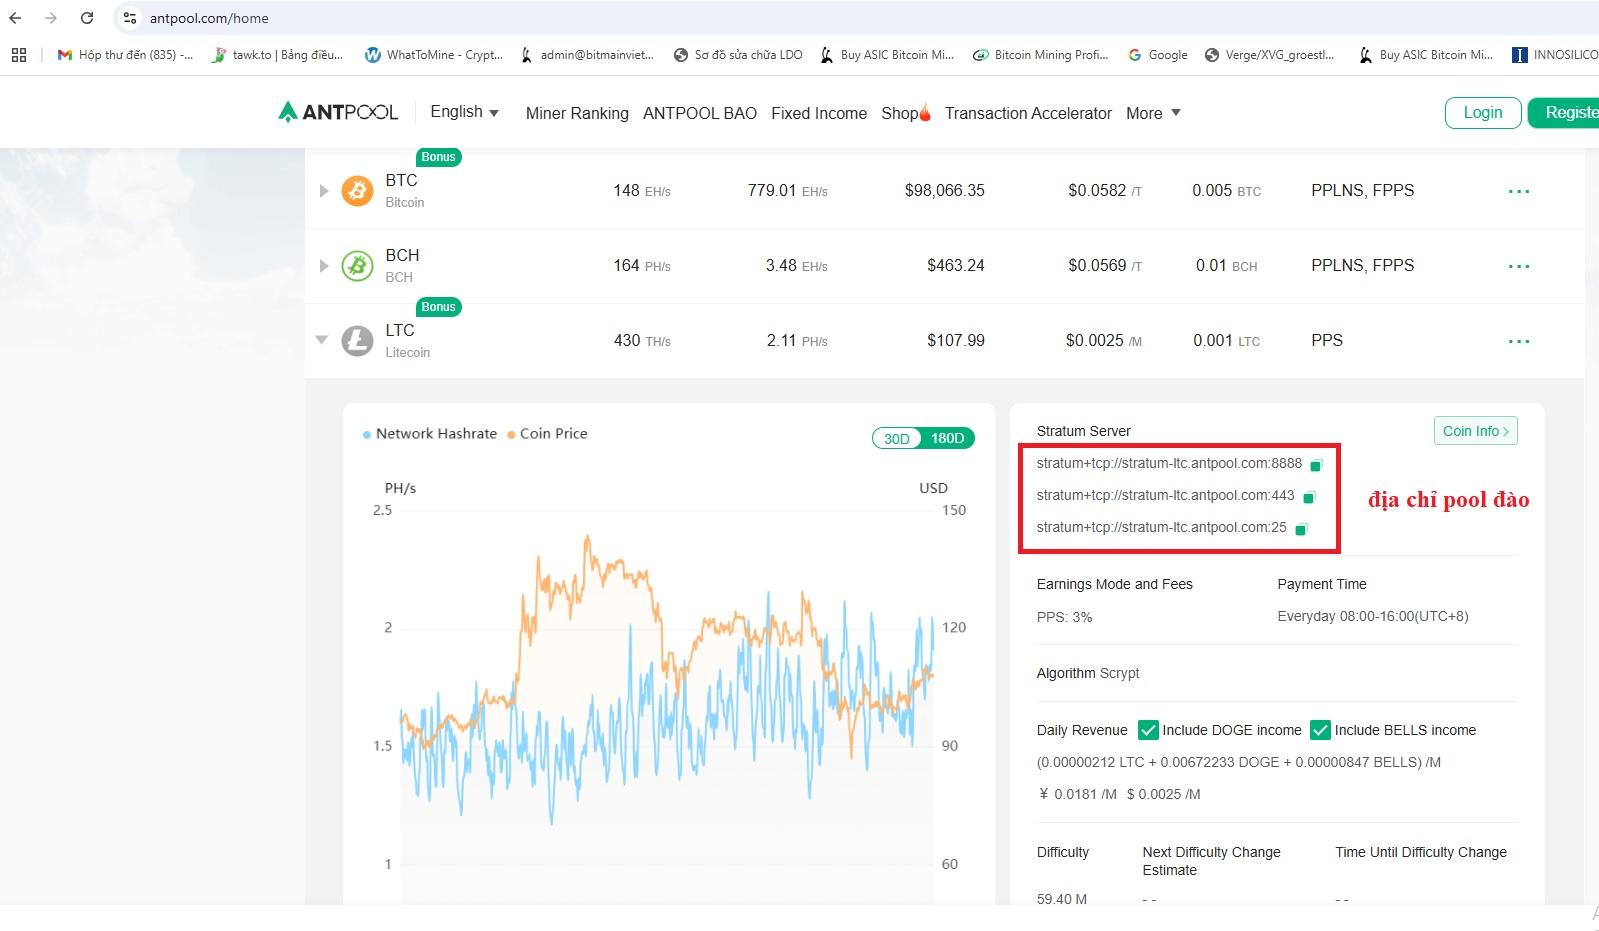Uncheck Include BELLS income
Screen dimensions: 1599x931
(1320, 730)
